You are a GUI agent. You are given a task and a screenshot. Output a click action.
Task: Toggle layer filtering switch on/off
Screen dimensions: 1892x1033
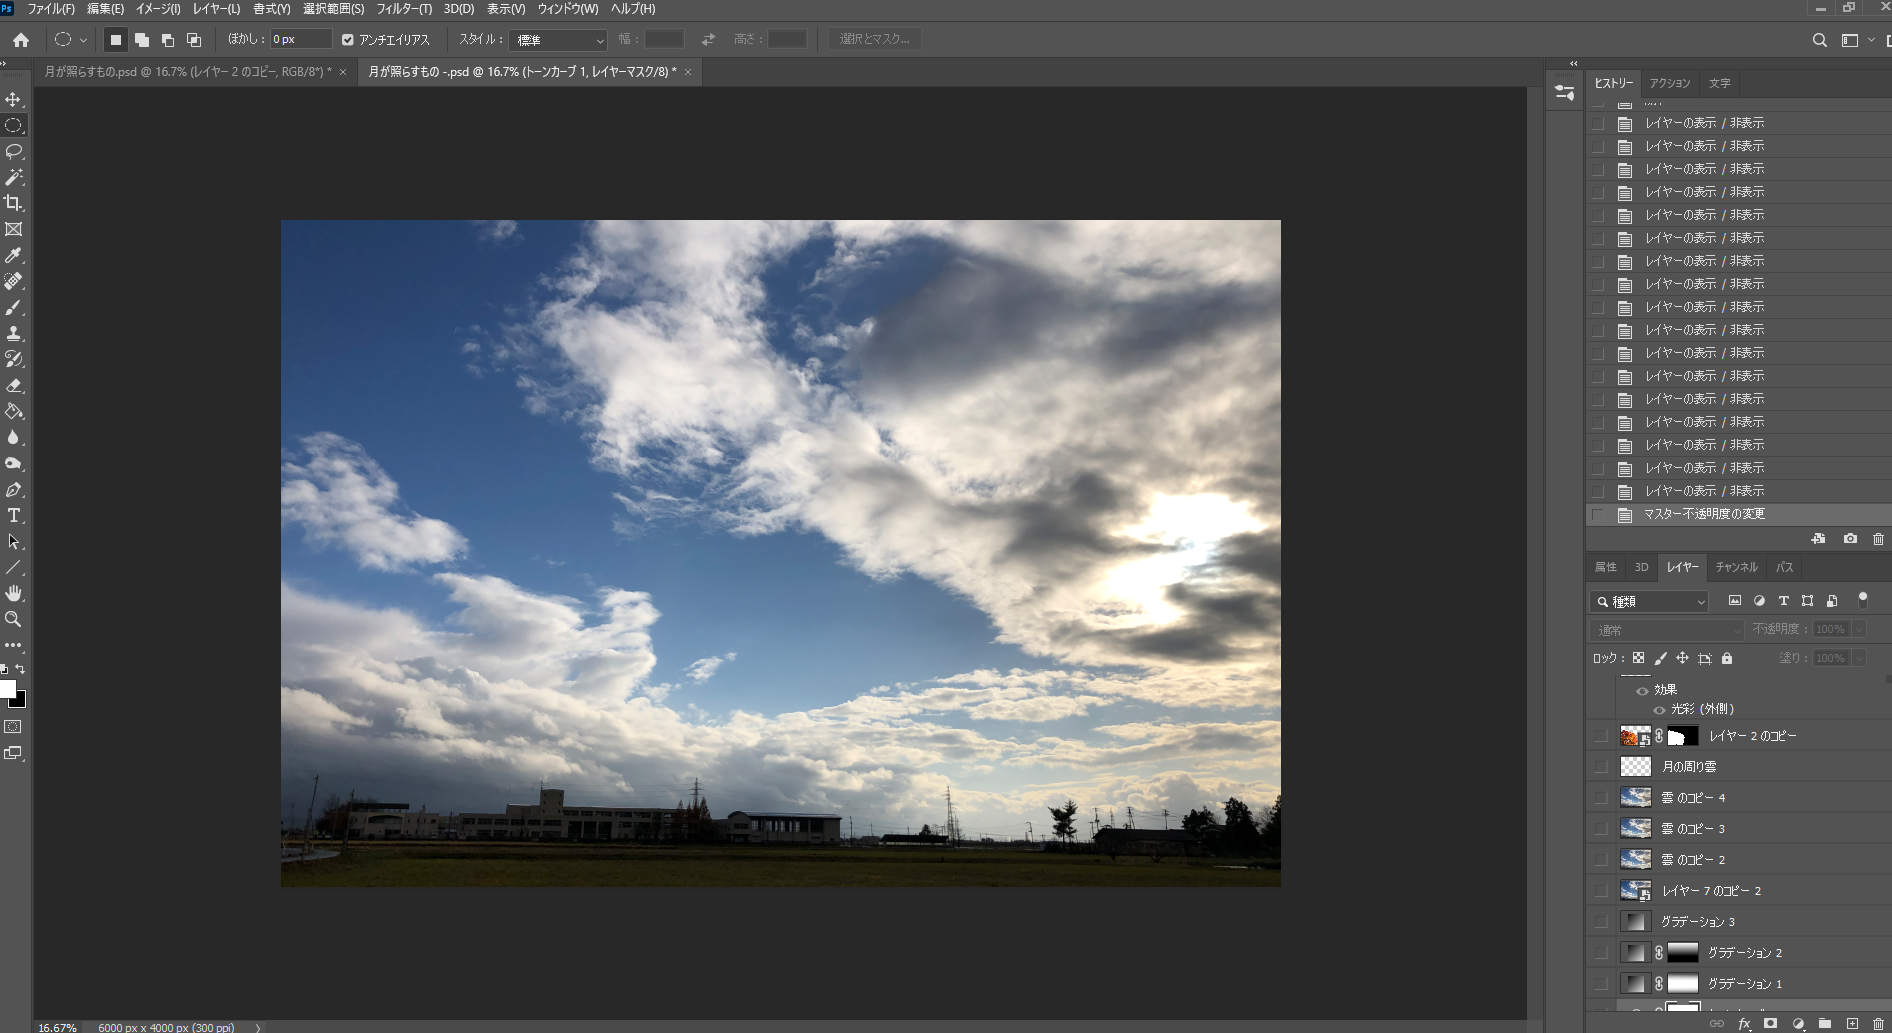pos(1862,600)
